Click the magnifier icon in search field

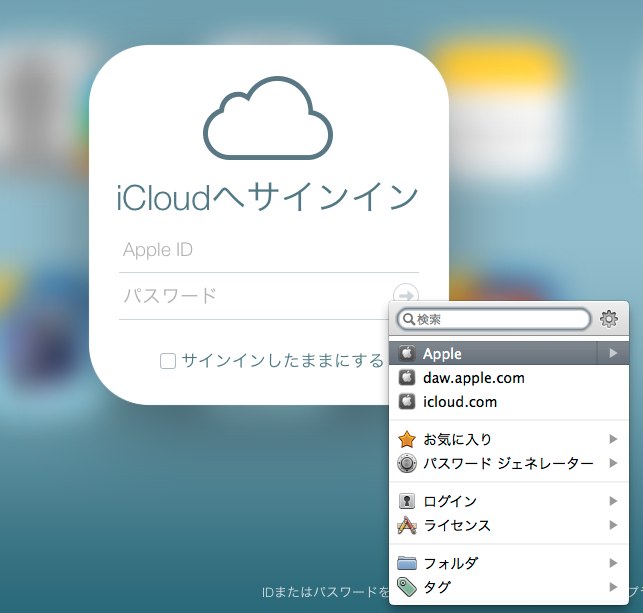[x=408, y=319]
